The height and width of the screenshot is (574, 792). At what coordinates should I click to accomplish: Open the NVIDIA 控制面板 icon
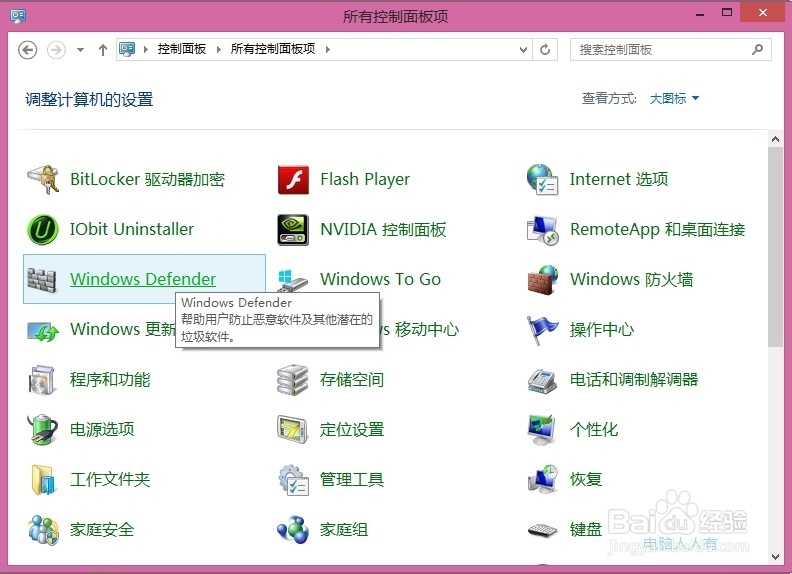293,229
